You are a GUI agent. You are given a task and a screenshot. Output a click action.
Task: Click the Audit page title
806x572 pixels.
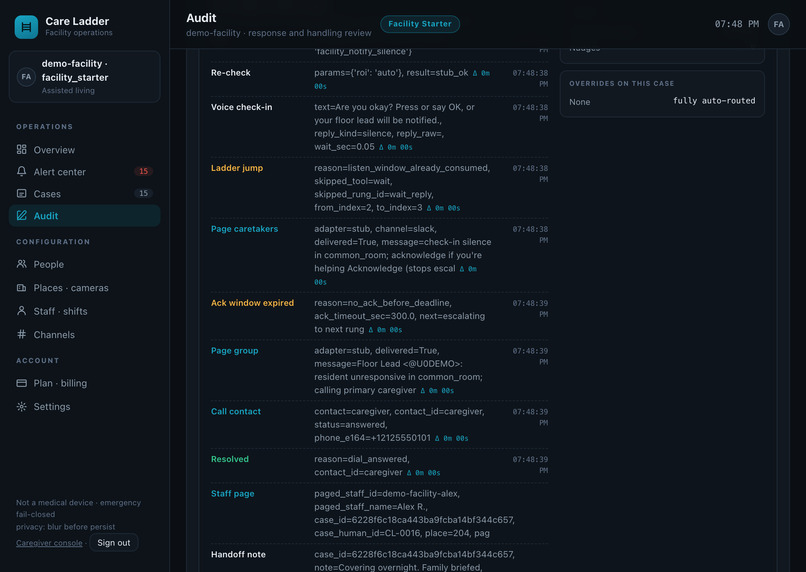click(x=201, y=18)
